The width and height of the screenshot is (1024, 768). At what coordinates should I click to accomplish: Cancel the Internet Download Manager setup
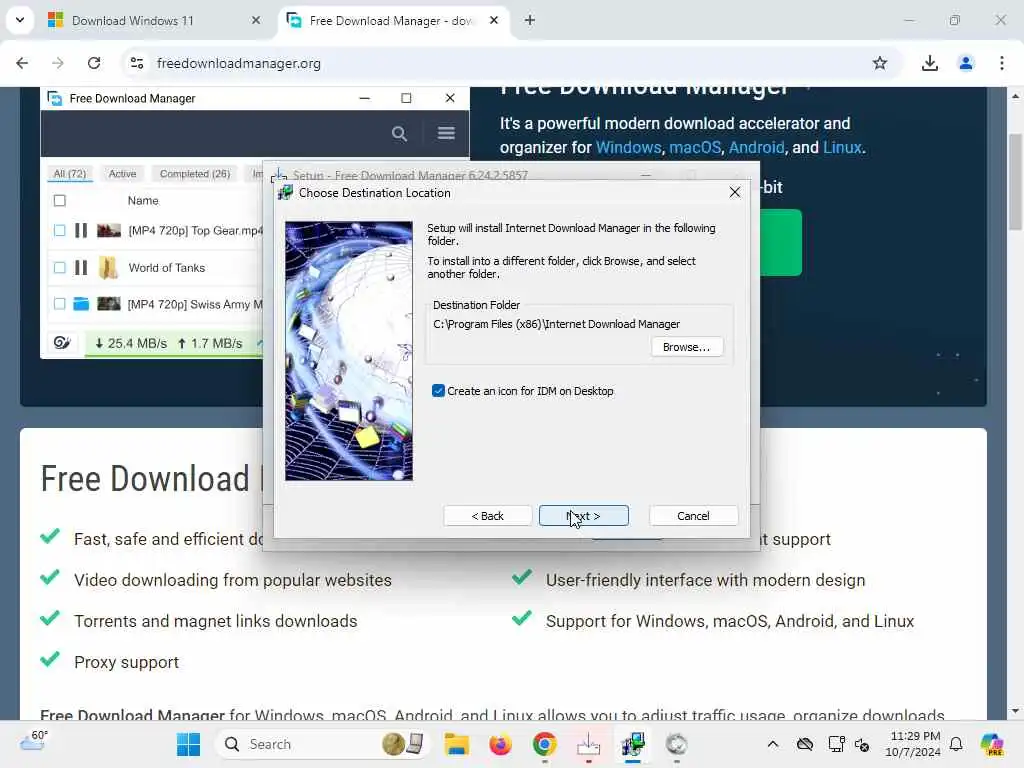click(x=693, y=515)
